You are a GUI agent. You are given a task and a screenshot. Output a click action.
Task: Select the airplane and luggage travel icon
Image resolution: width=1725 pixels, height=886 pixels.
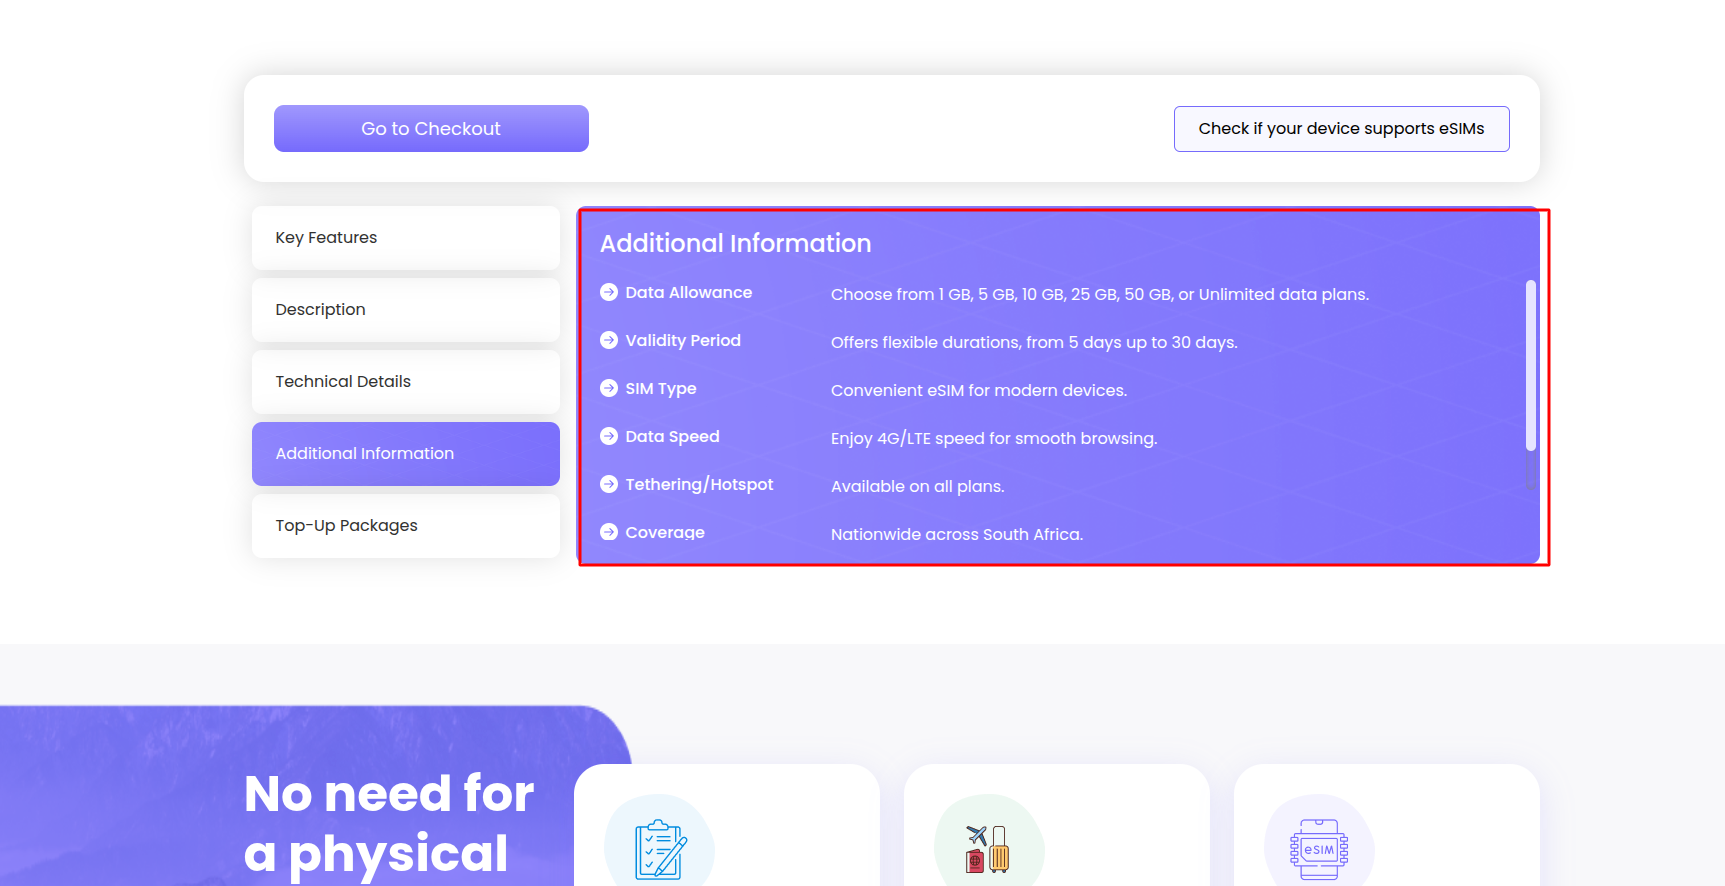988,849
